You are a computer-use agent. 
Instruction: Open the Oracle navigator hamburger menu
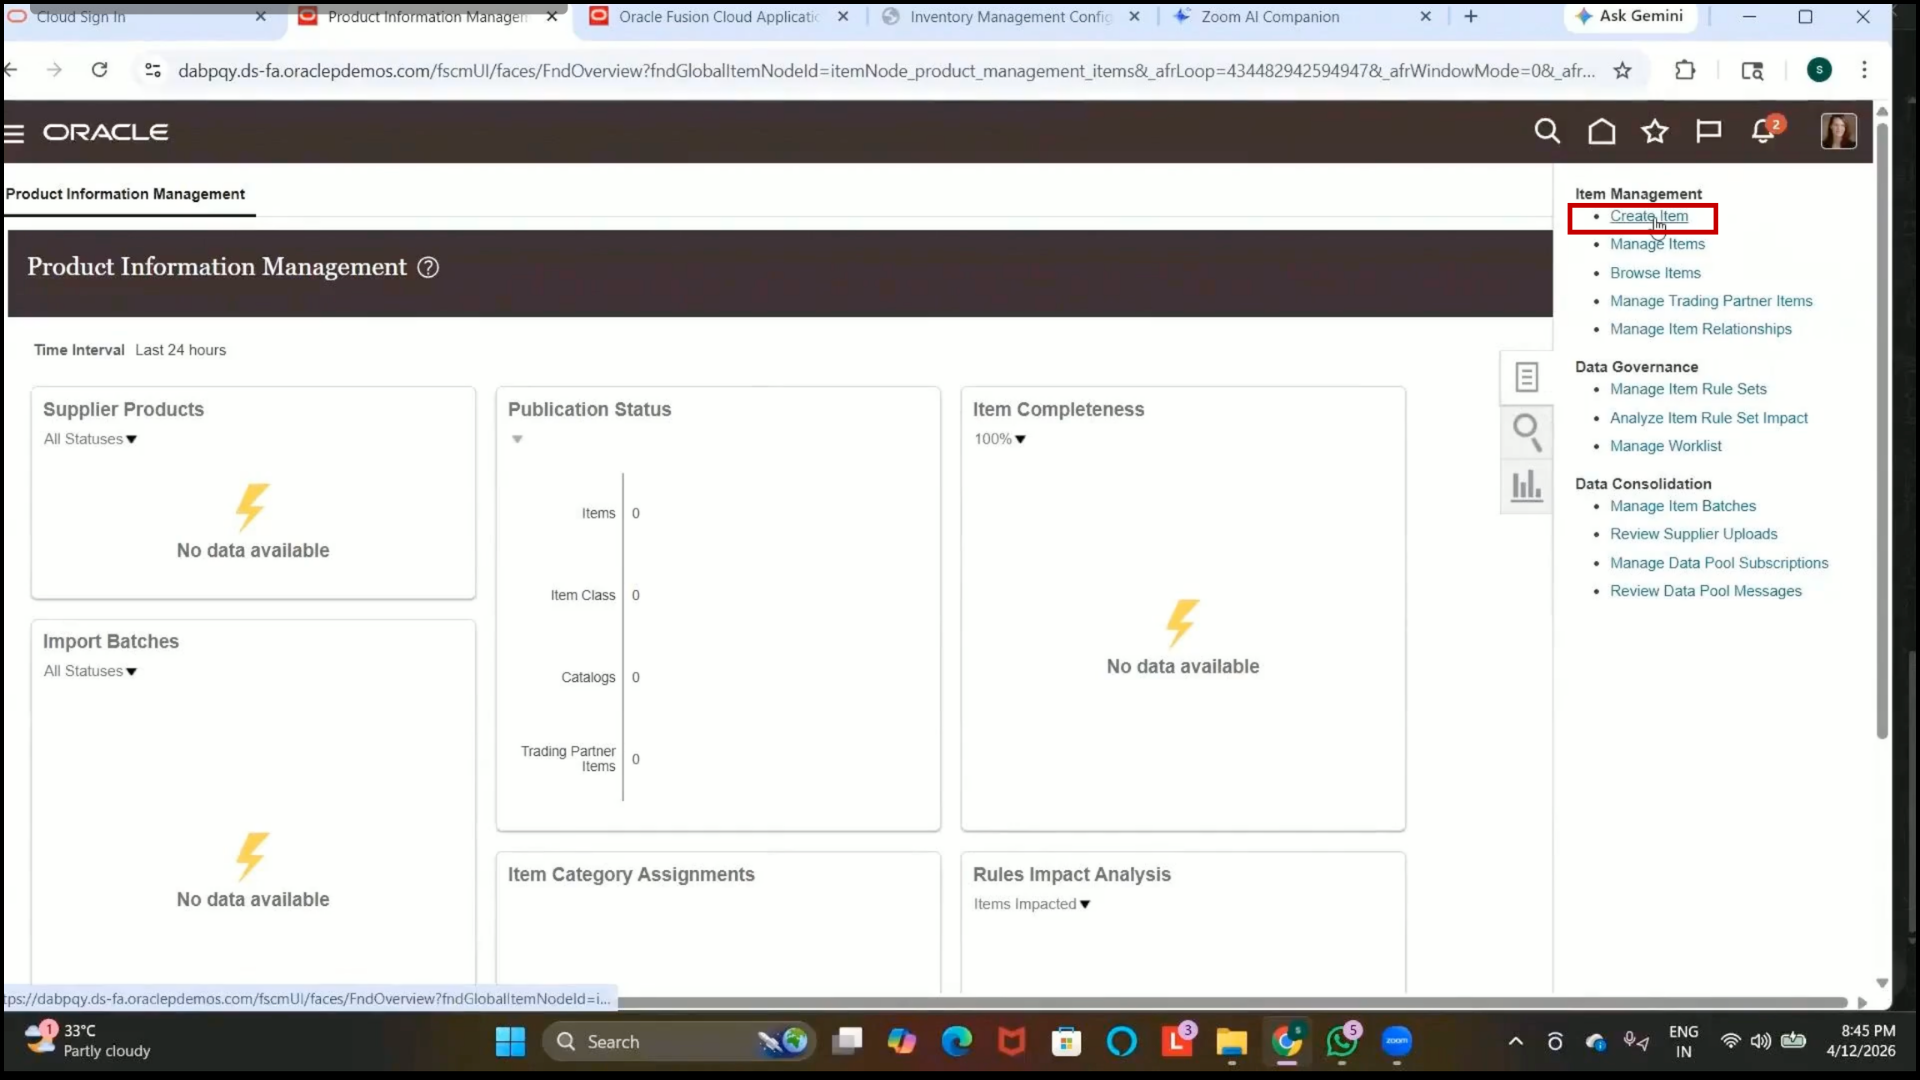[14, 133]
